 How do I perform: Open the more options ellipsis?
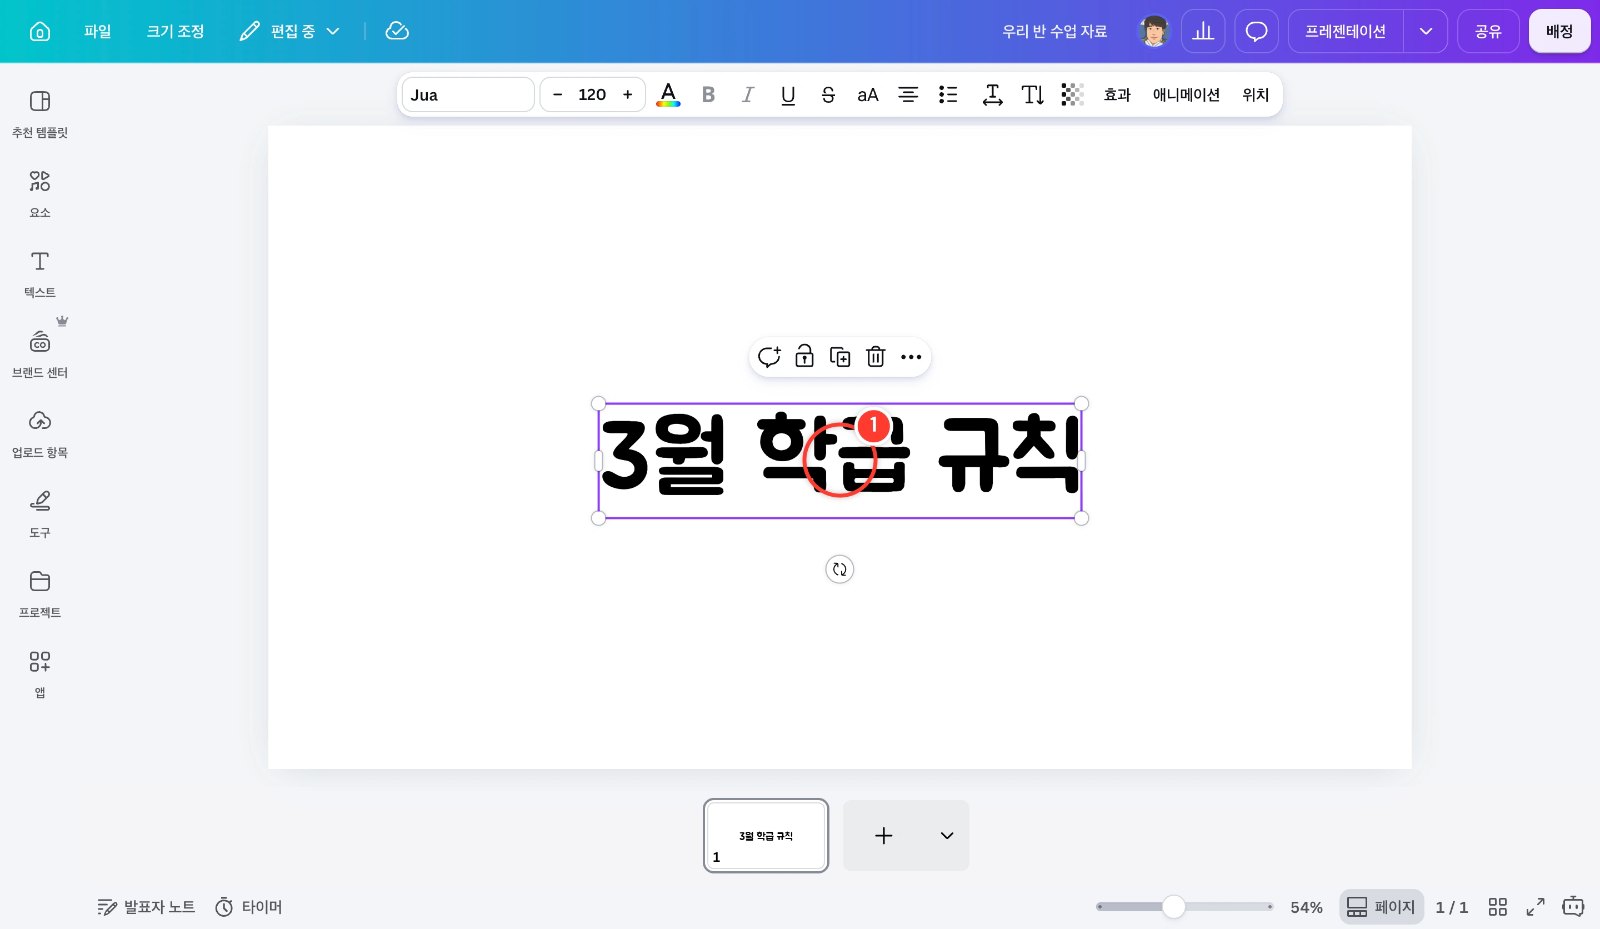pyautogui.click(x=911, y=357)
